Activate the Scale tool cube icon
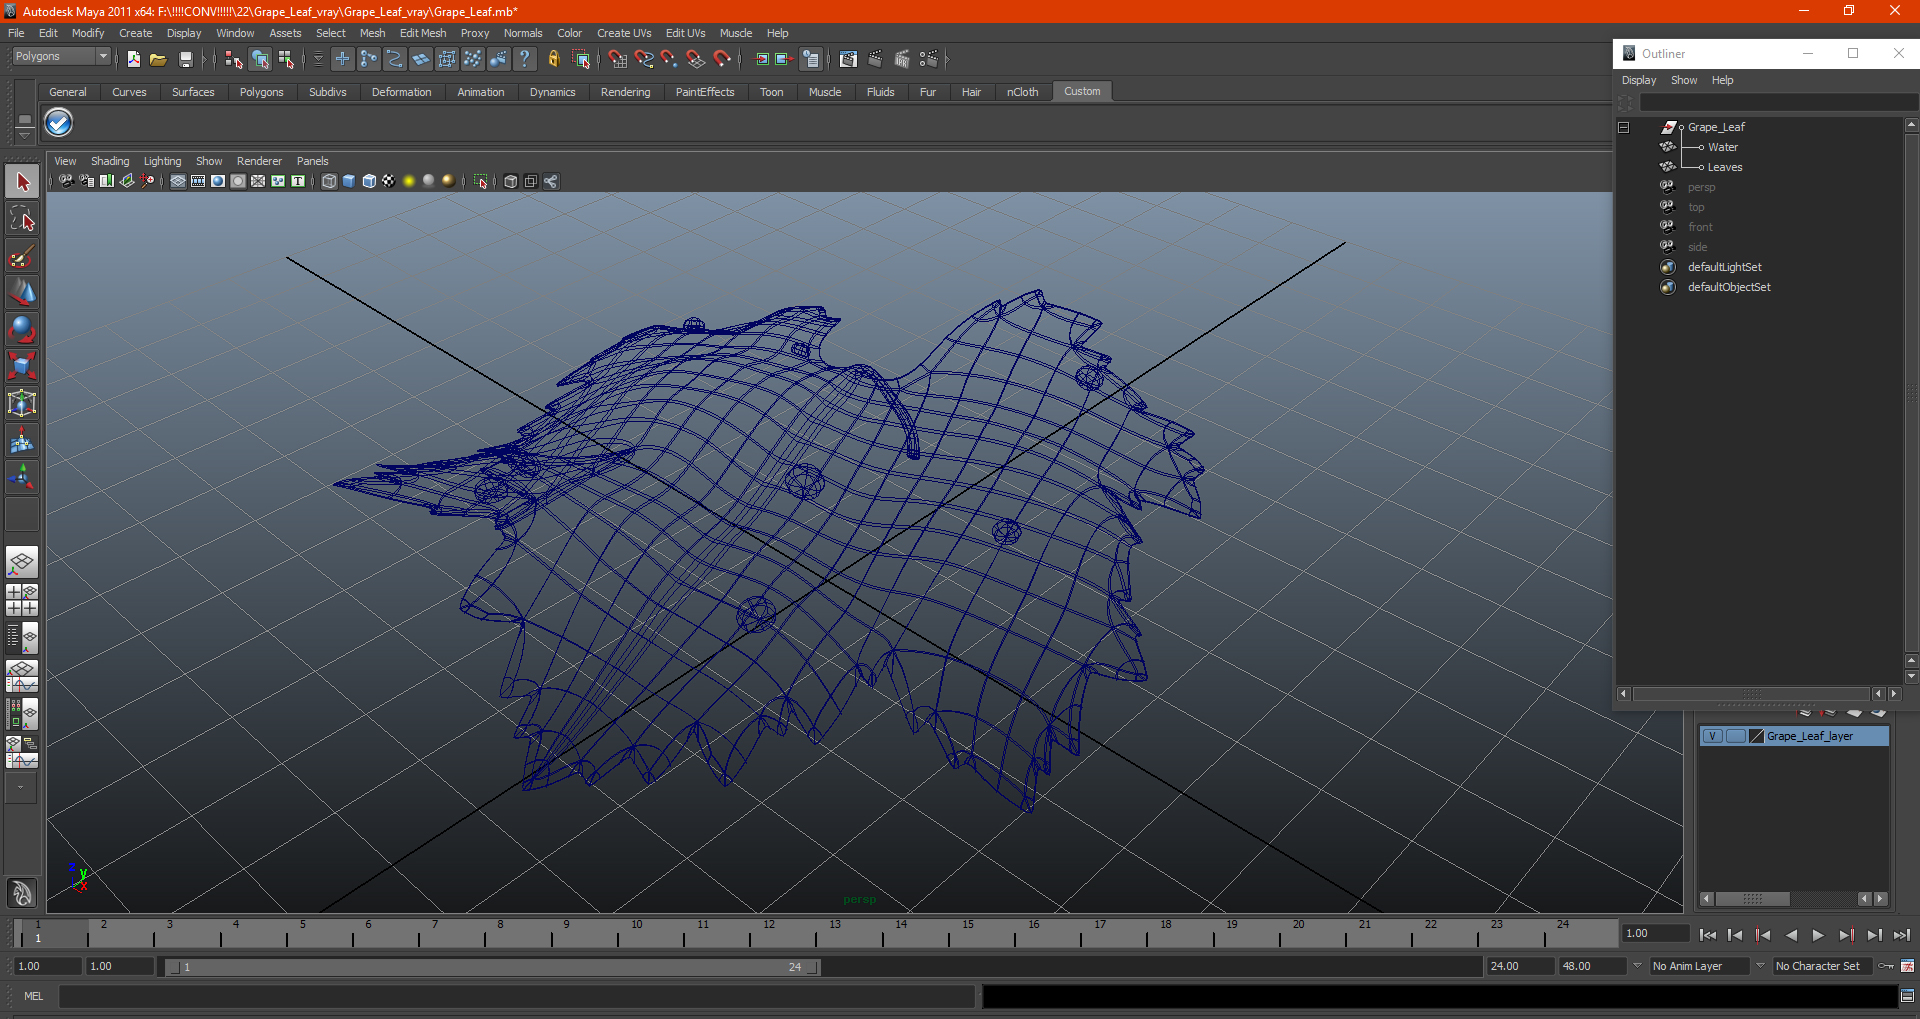The image size is (1920, 1019). 22,366
